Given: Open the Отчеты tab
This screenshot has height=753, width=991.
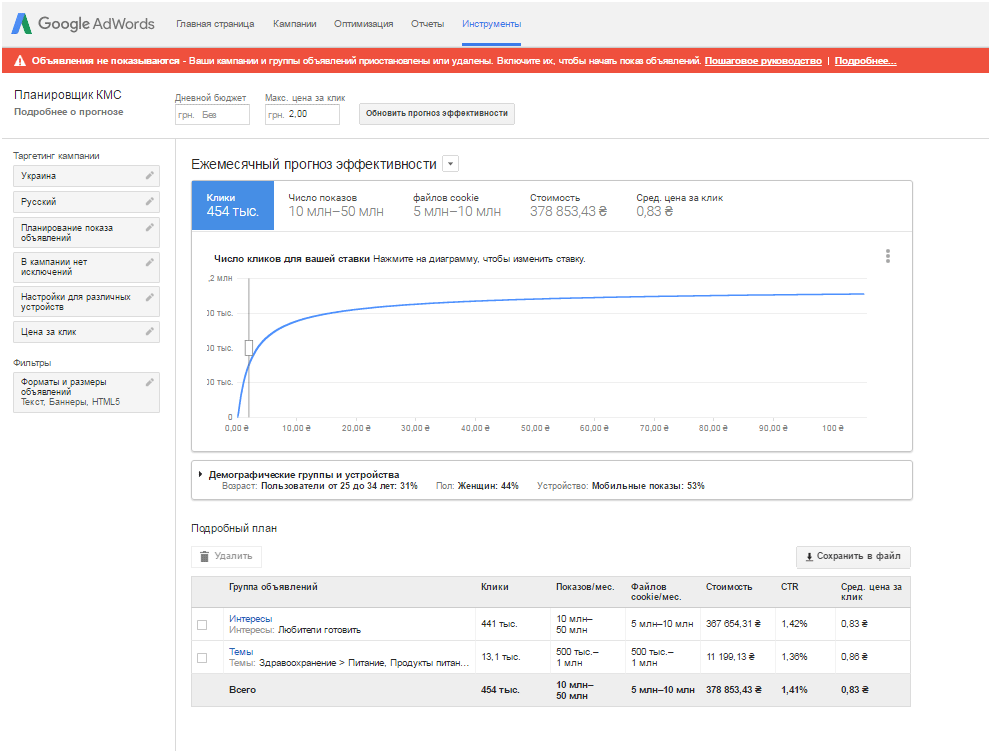Looking at the screenshot, I should (x=428, y=24).
